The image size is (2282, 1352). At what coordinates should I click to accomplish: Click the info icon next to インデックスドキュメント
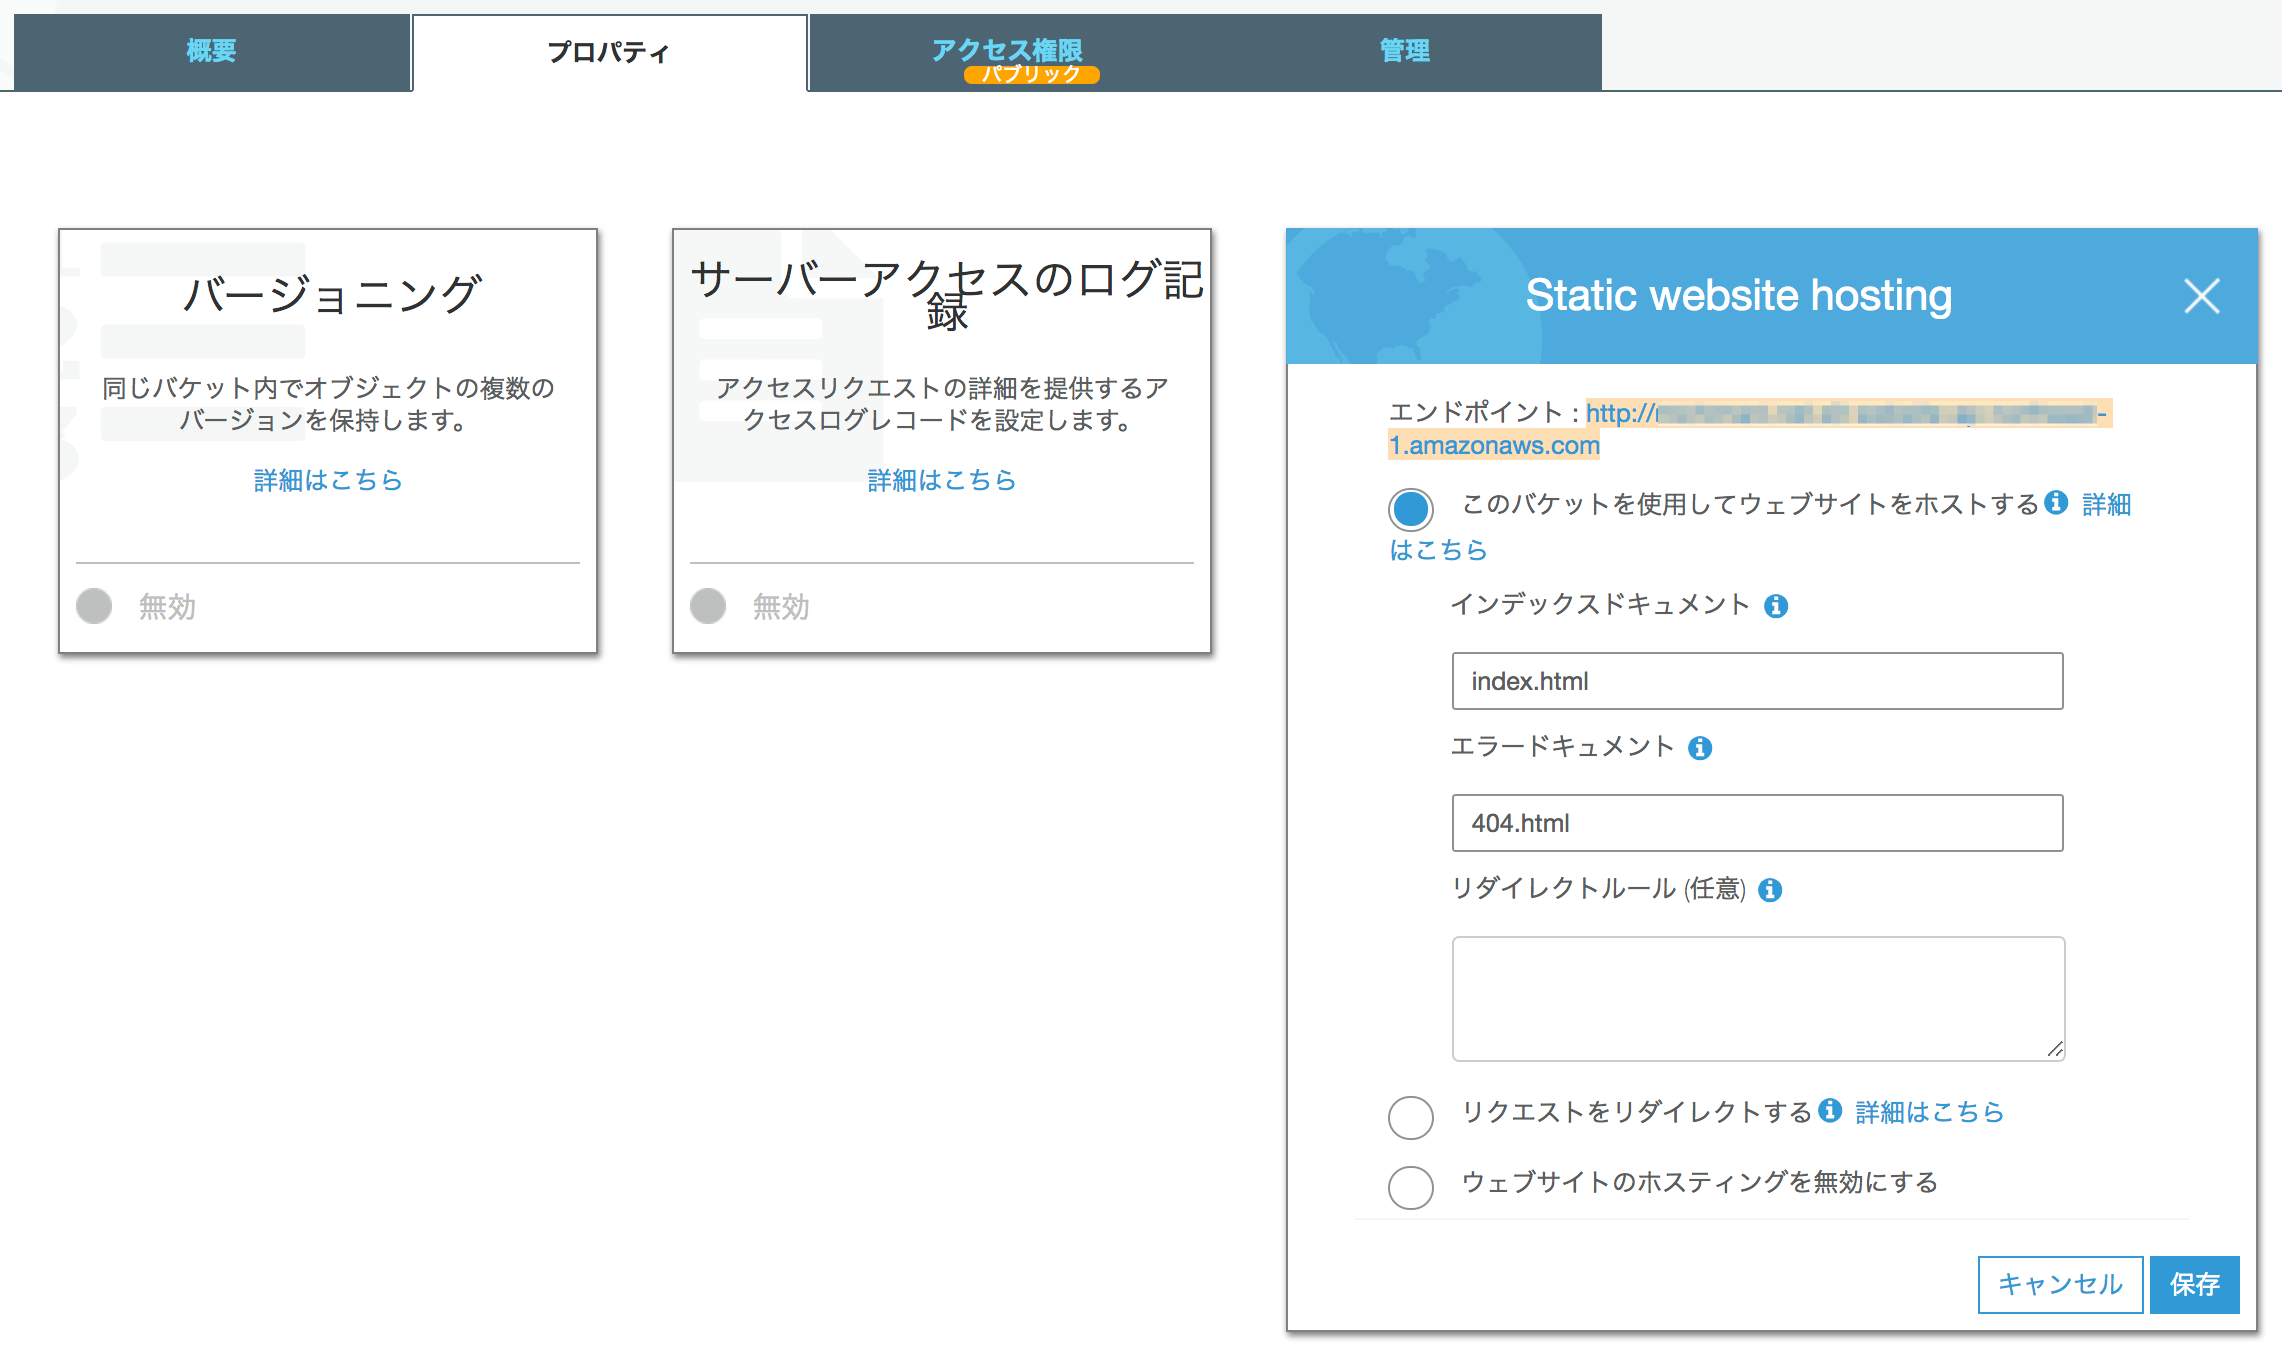click(x=1778, y=604)
